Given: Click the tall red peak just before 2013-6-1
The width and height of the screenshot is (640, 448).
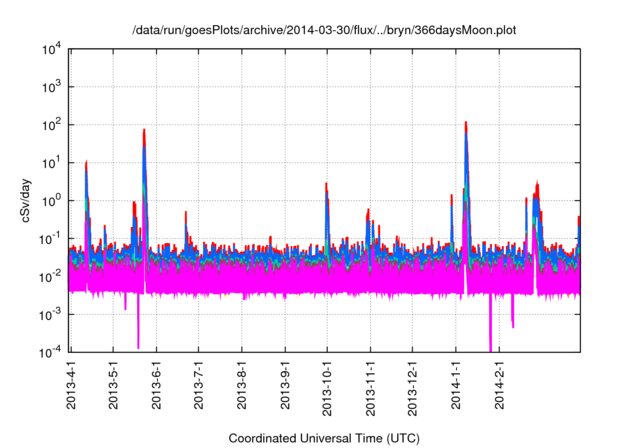Looking at the screenshot, I should coord(145,130).
